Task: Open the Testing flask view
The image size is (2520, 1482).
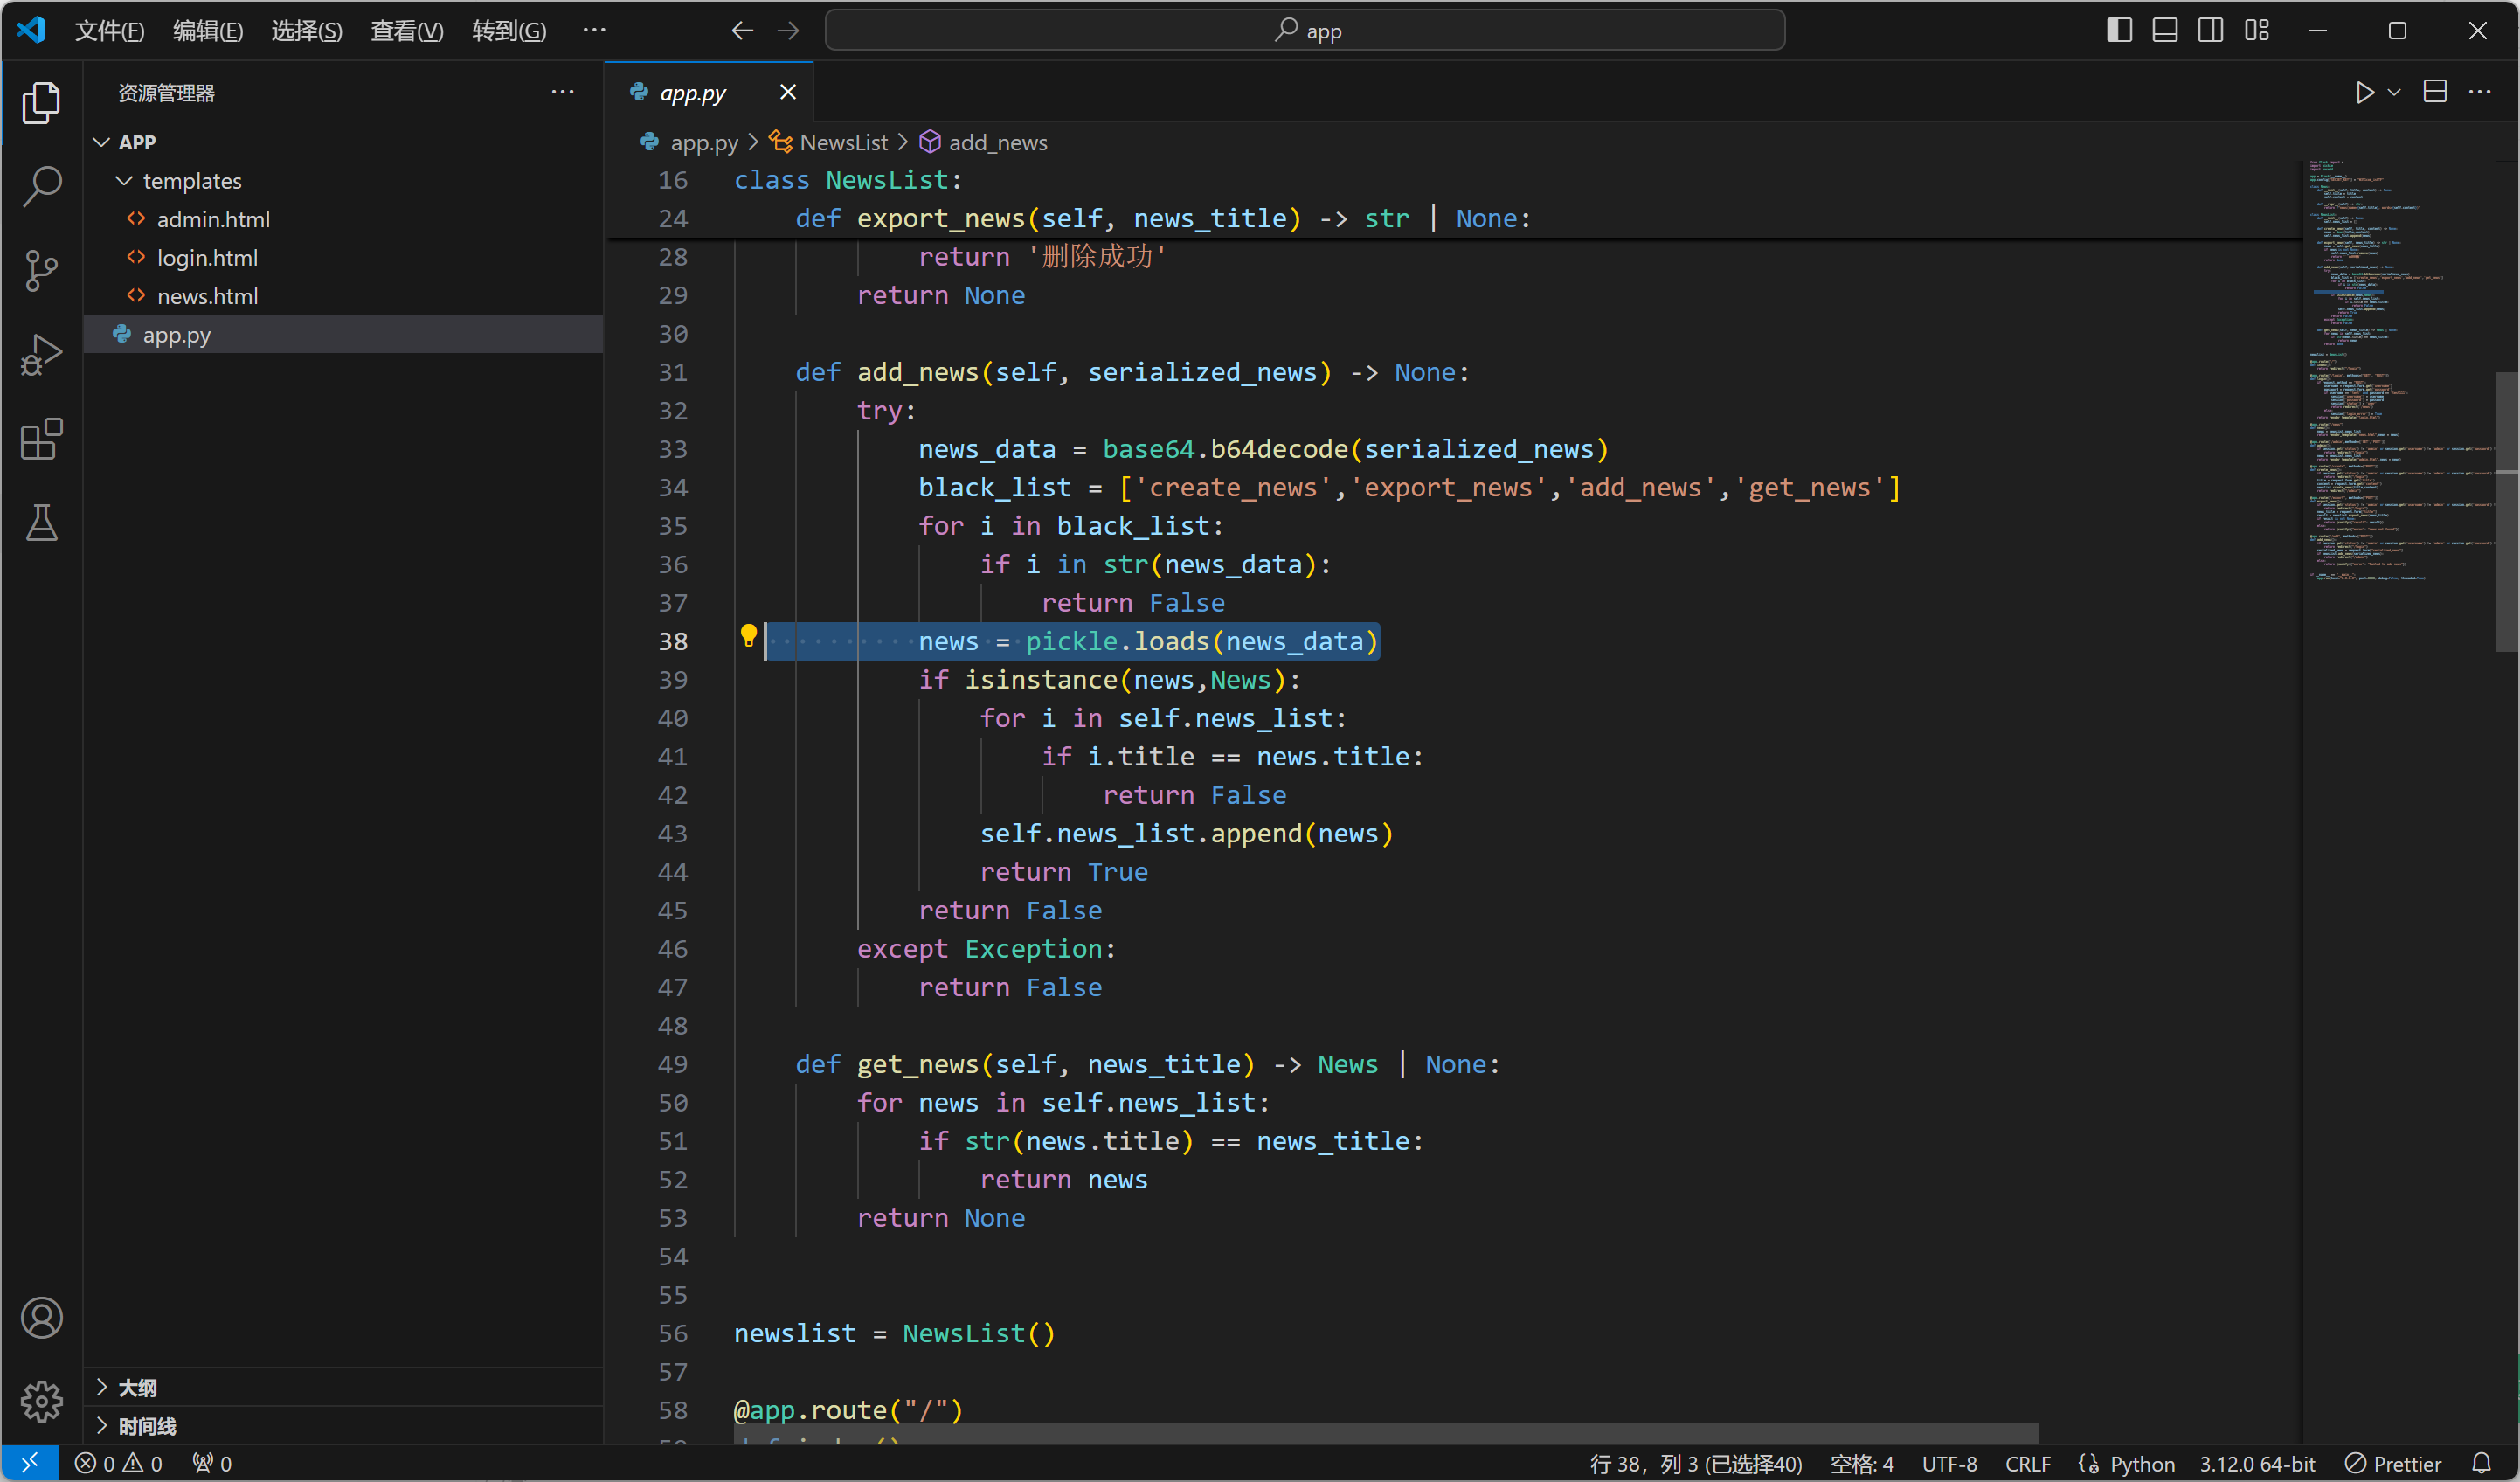Action: point(41,523)
